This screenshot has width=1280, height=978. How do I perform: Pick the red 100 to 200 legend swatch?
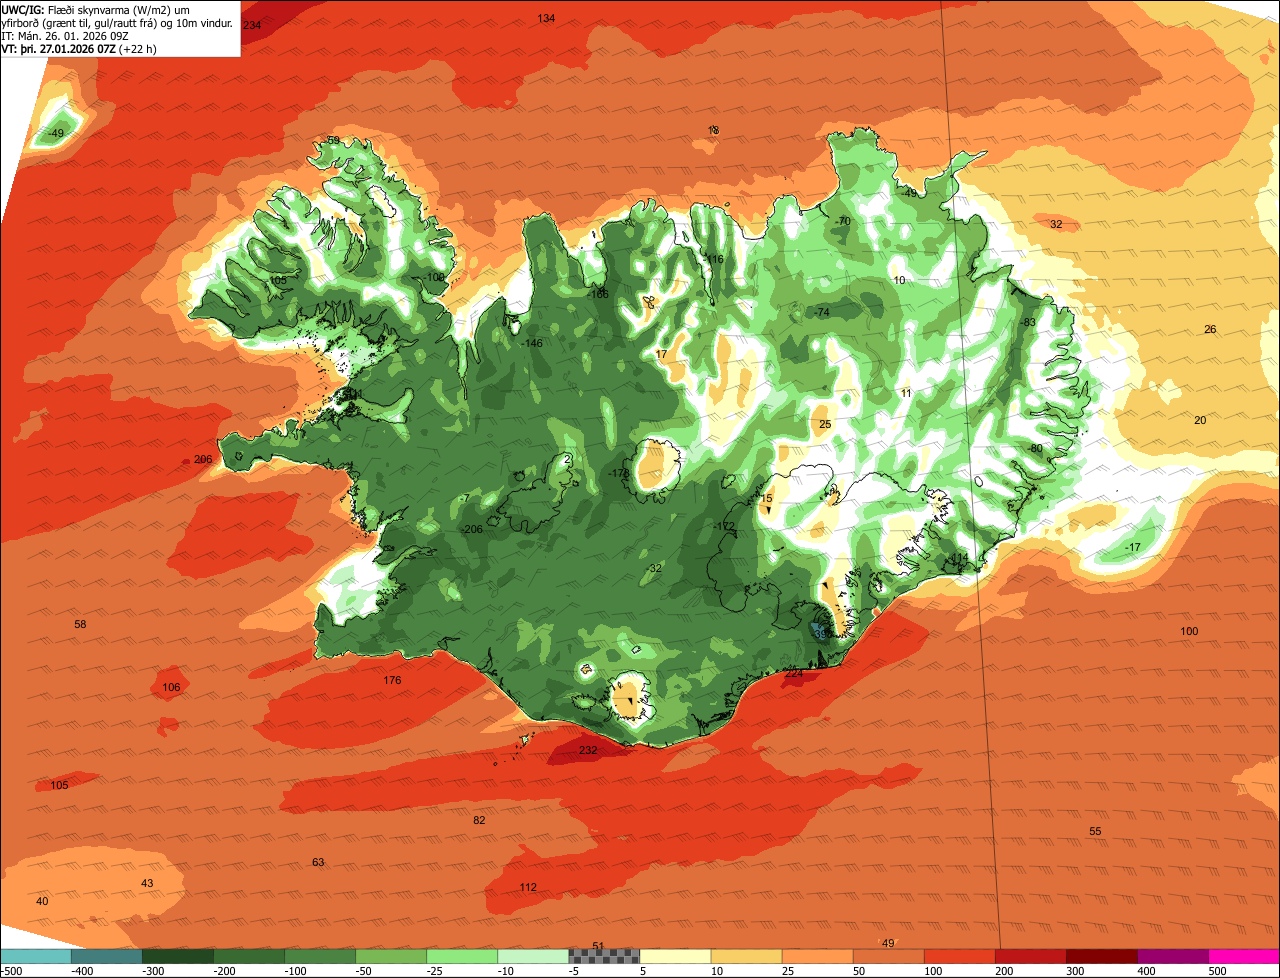(x=960, y=956)
